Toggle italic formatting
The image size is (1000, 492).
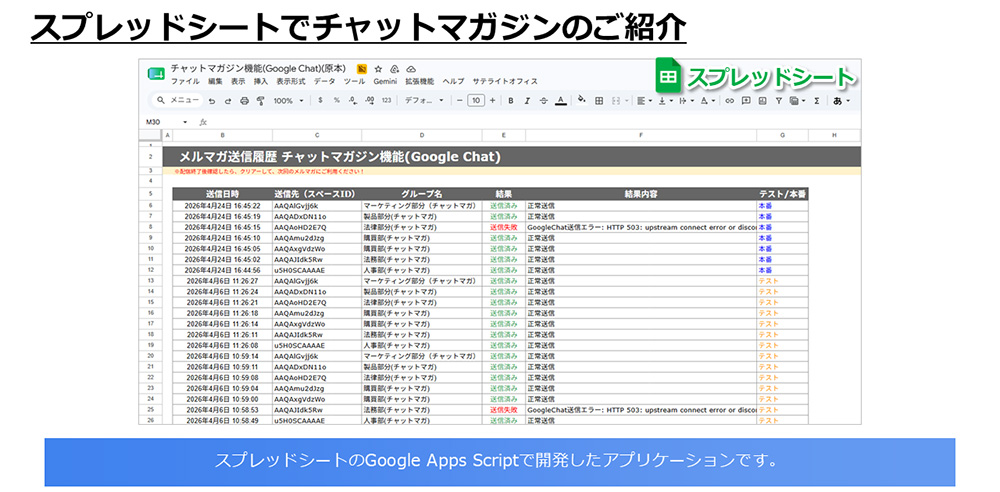(x=527, y=100)
